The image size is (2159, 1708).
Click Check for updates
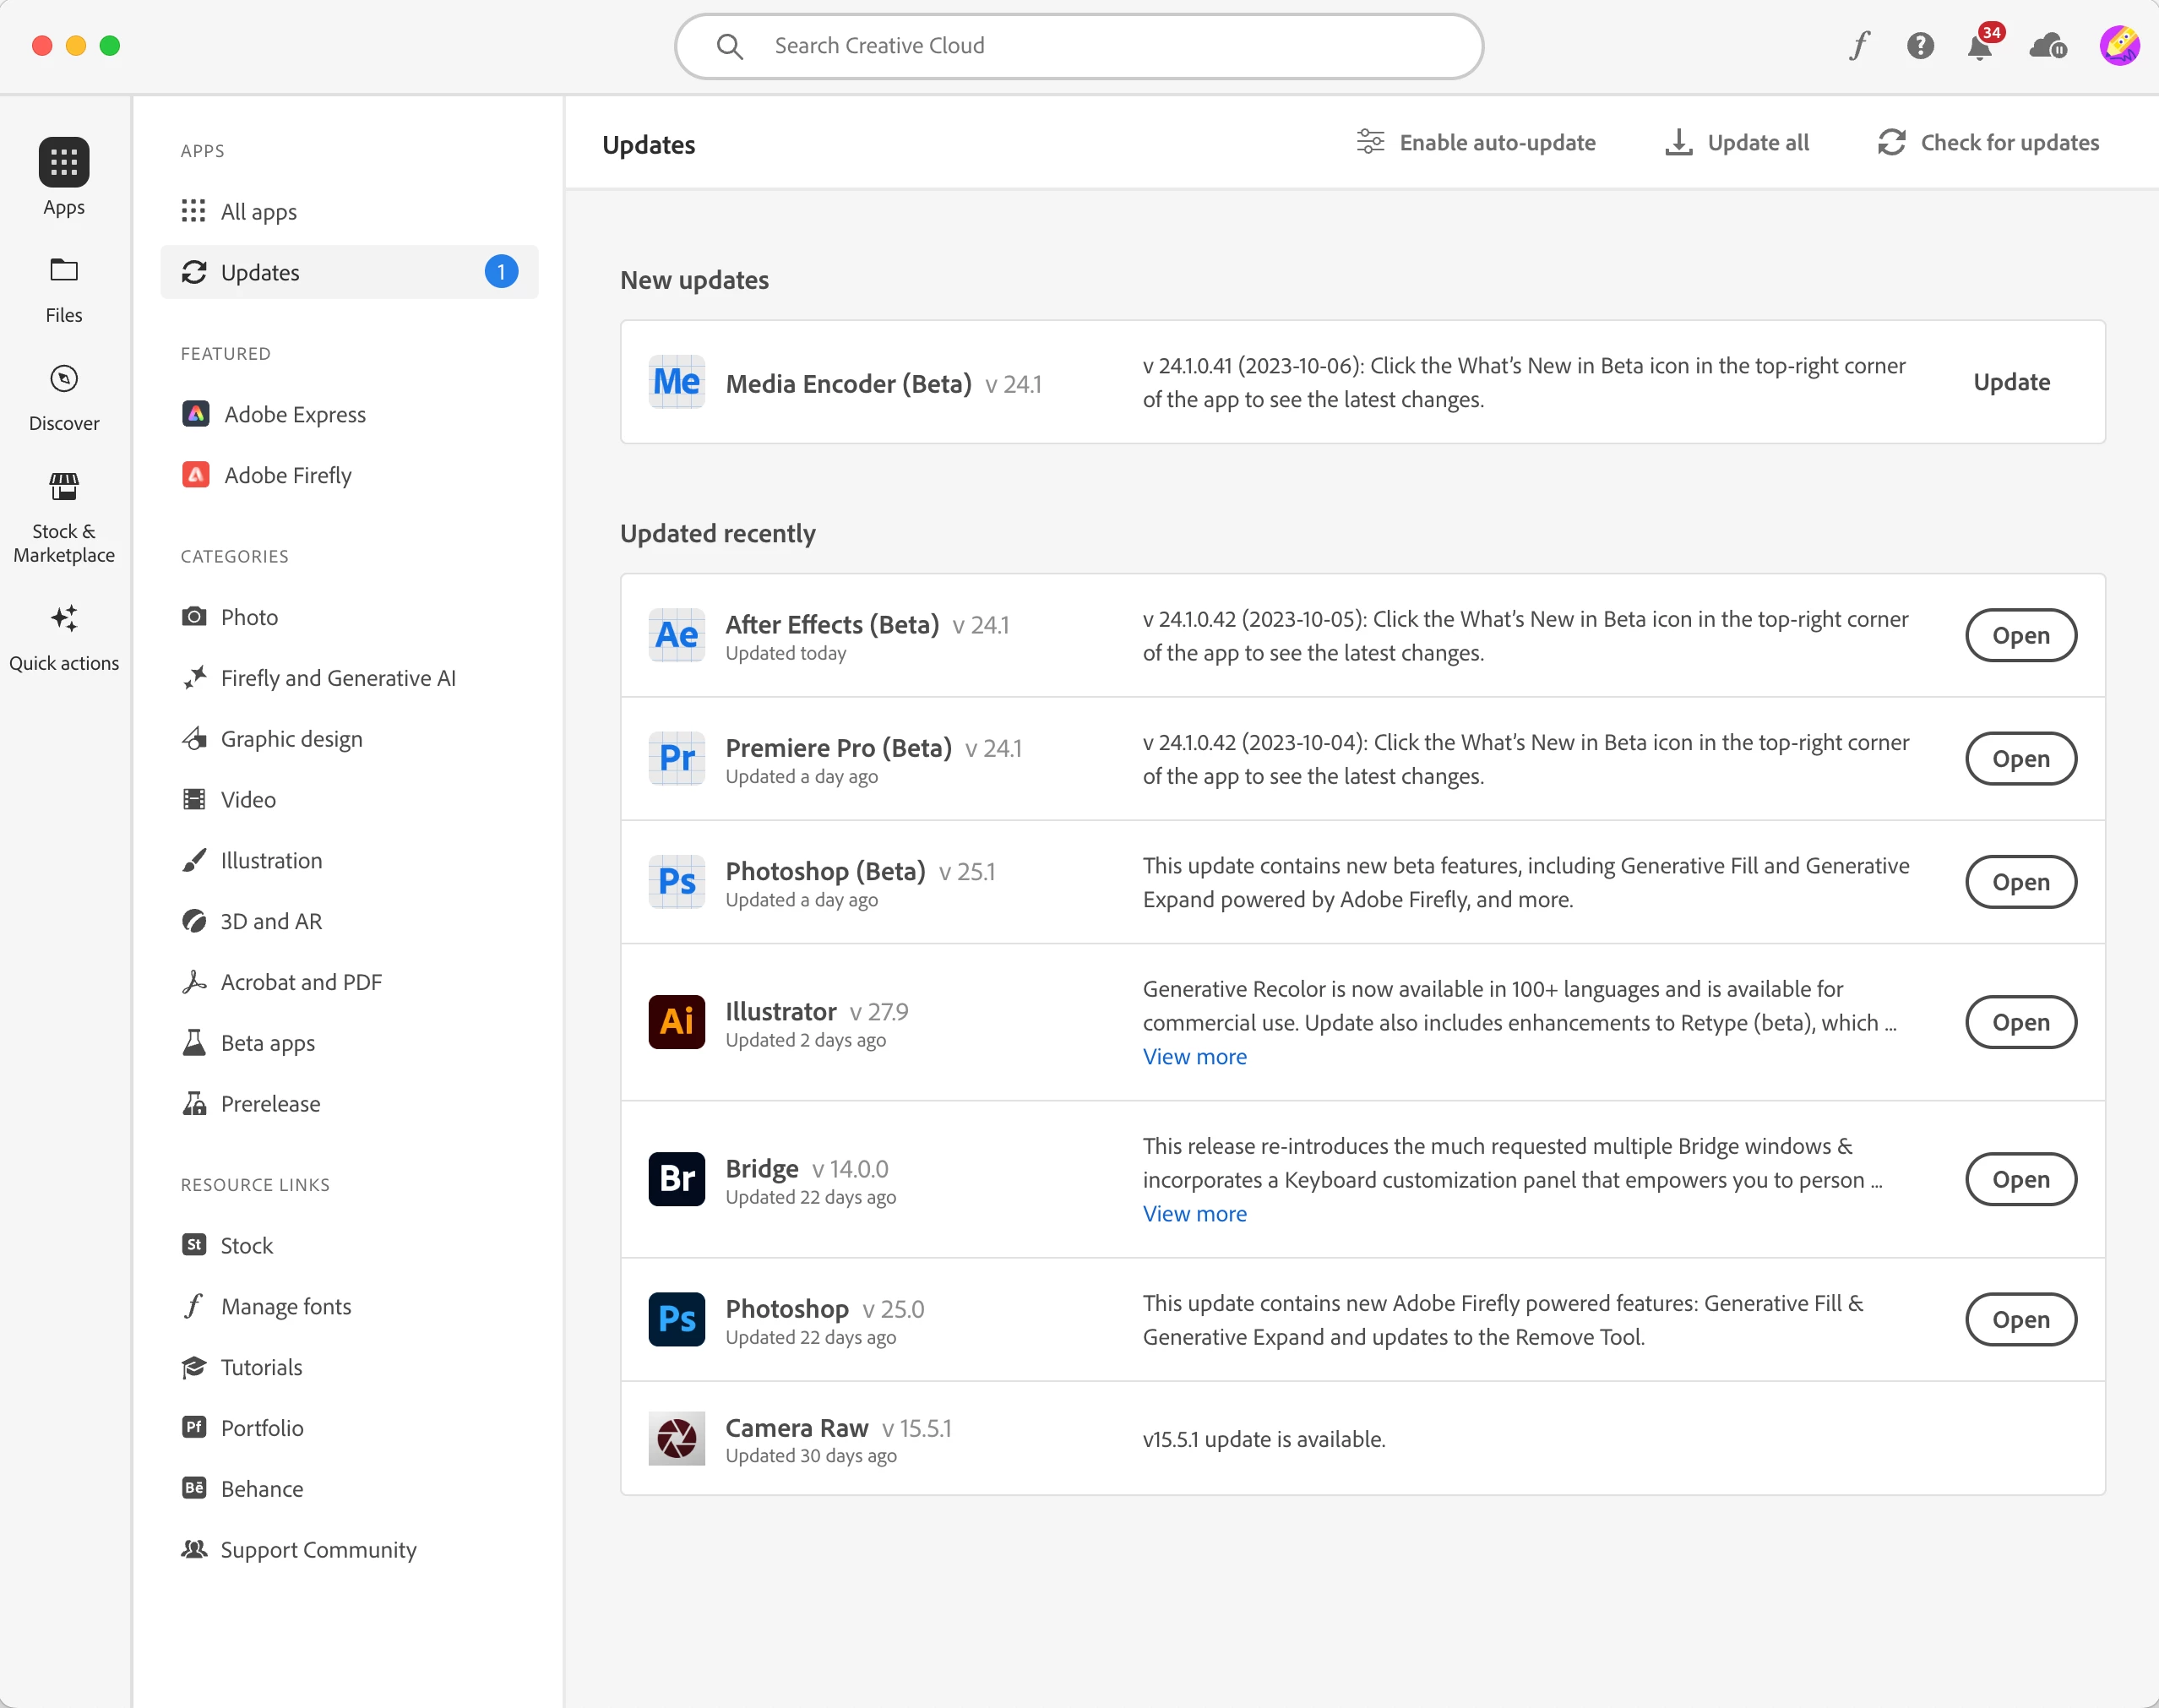point(1988,143)
